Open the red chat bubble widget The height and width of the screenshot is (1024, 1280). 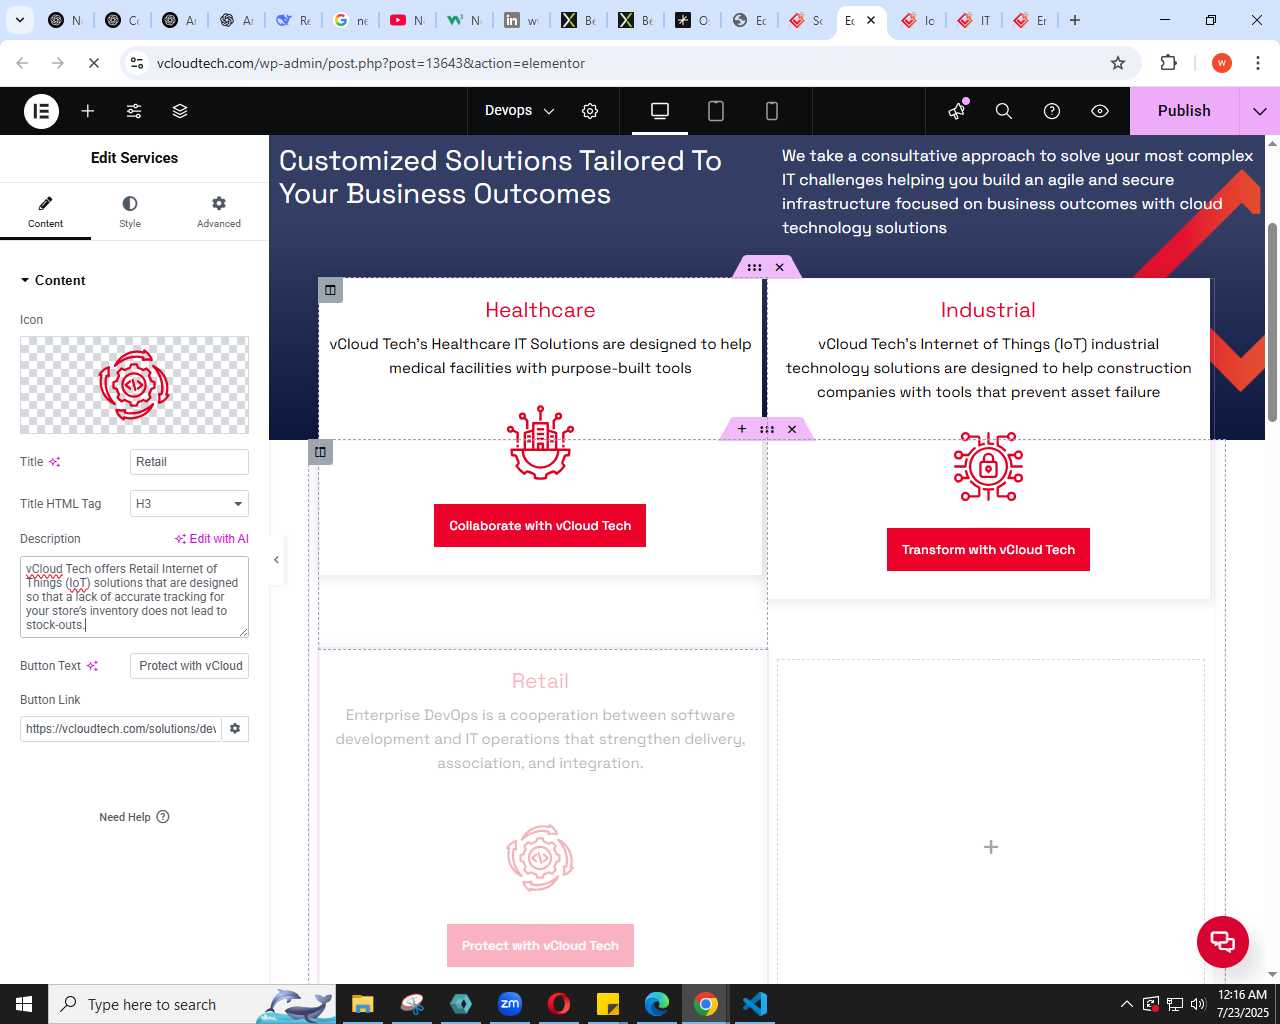tap(1223, 942)
